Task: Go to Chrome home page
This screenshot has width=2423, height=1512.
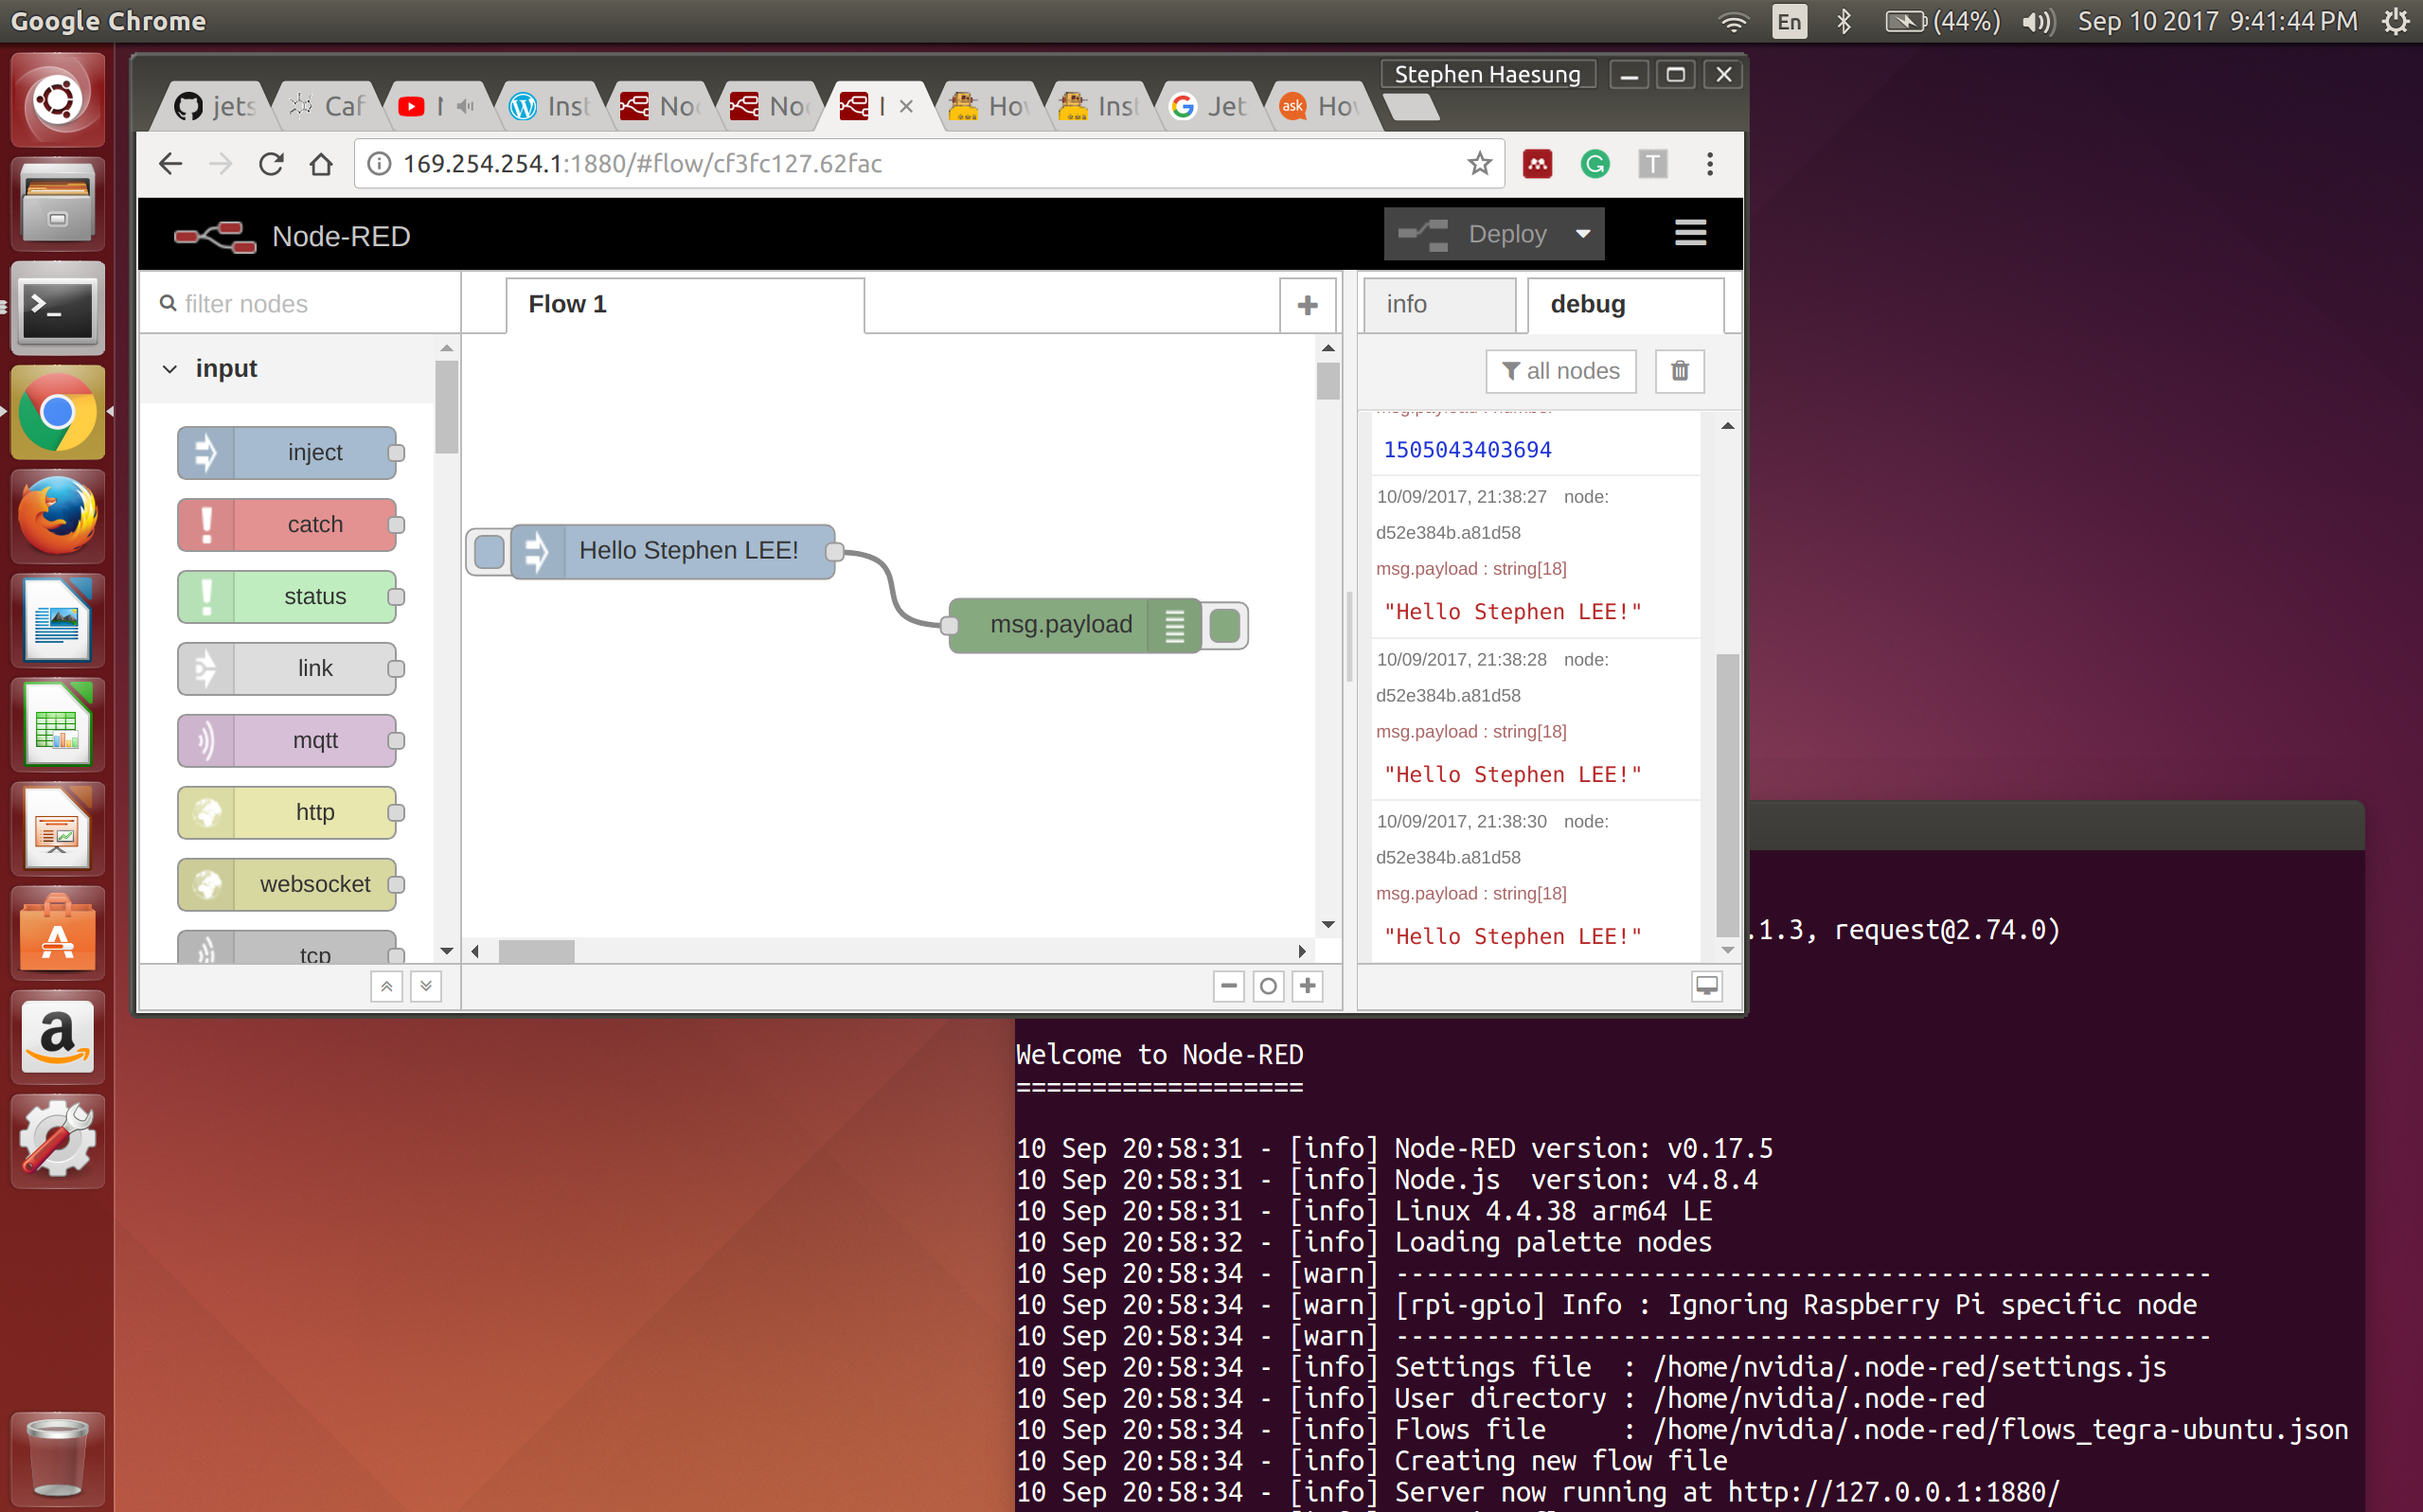Action: pyautogui.click(x=321, y=164)
